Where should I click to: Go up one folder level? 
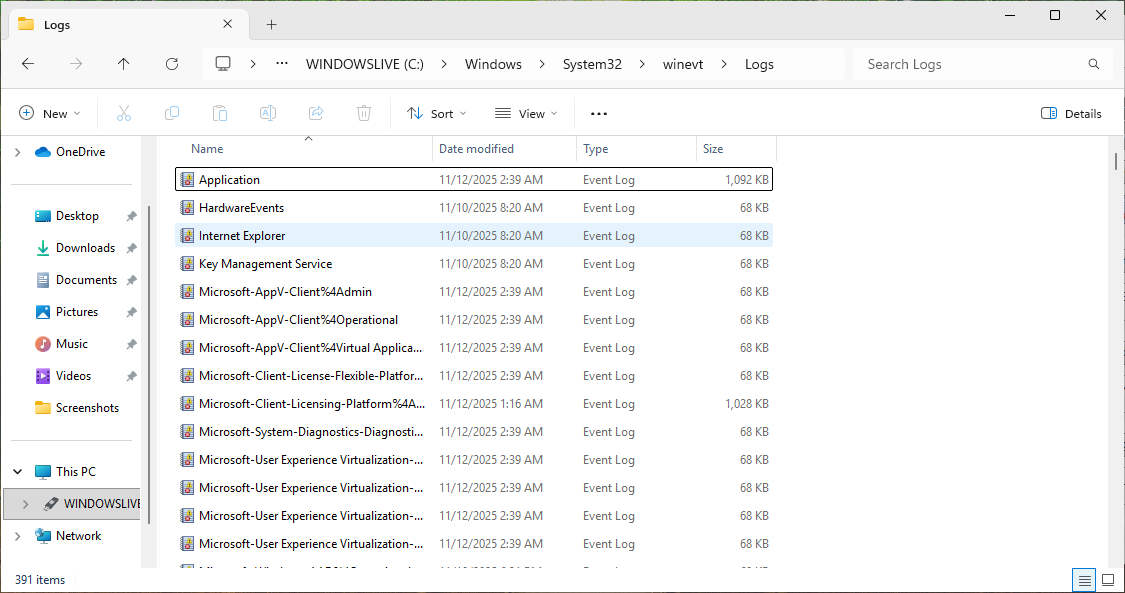point(124,64)
